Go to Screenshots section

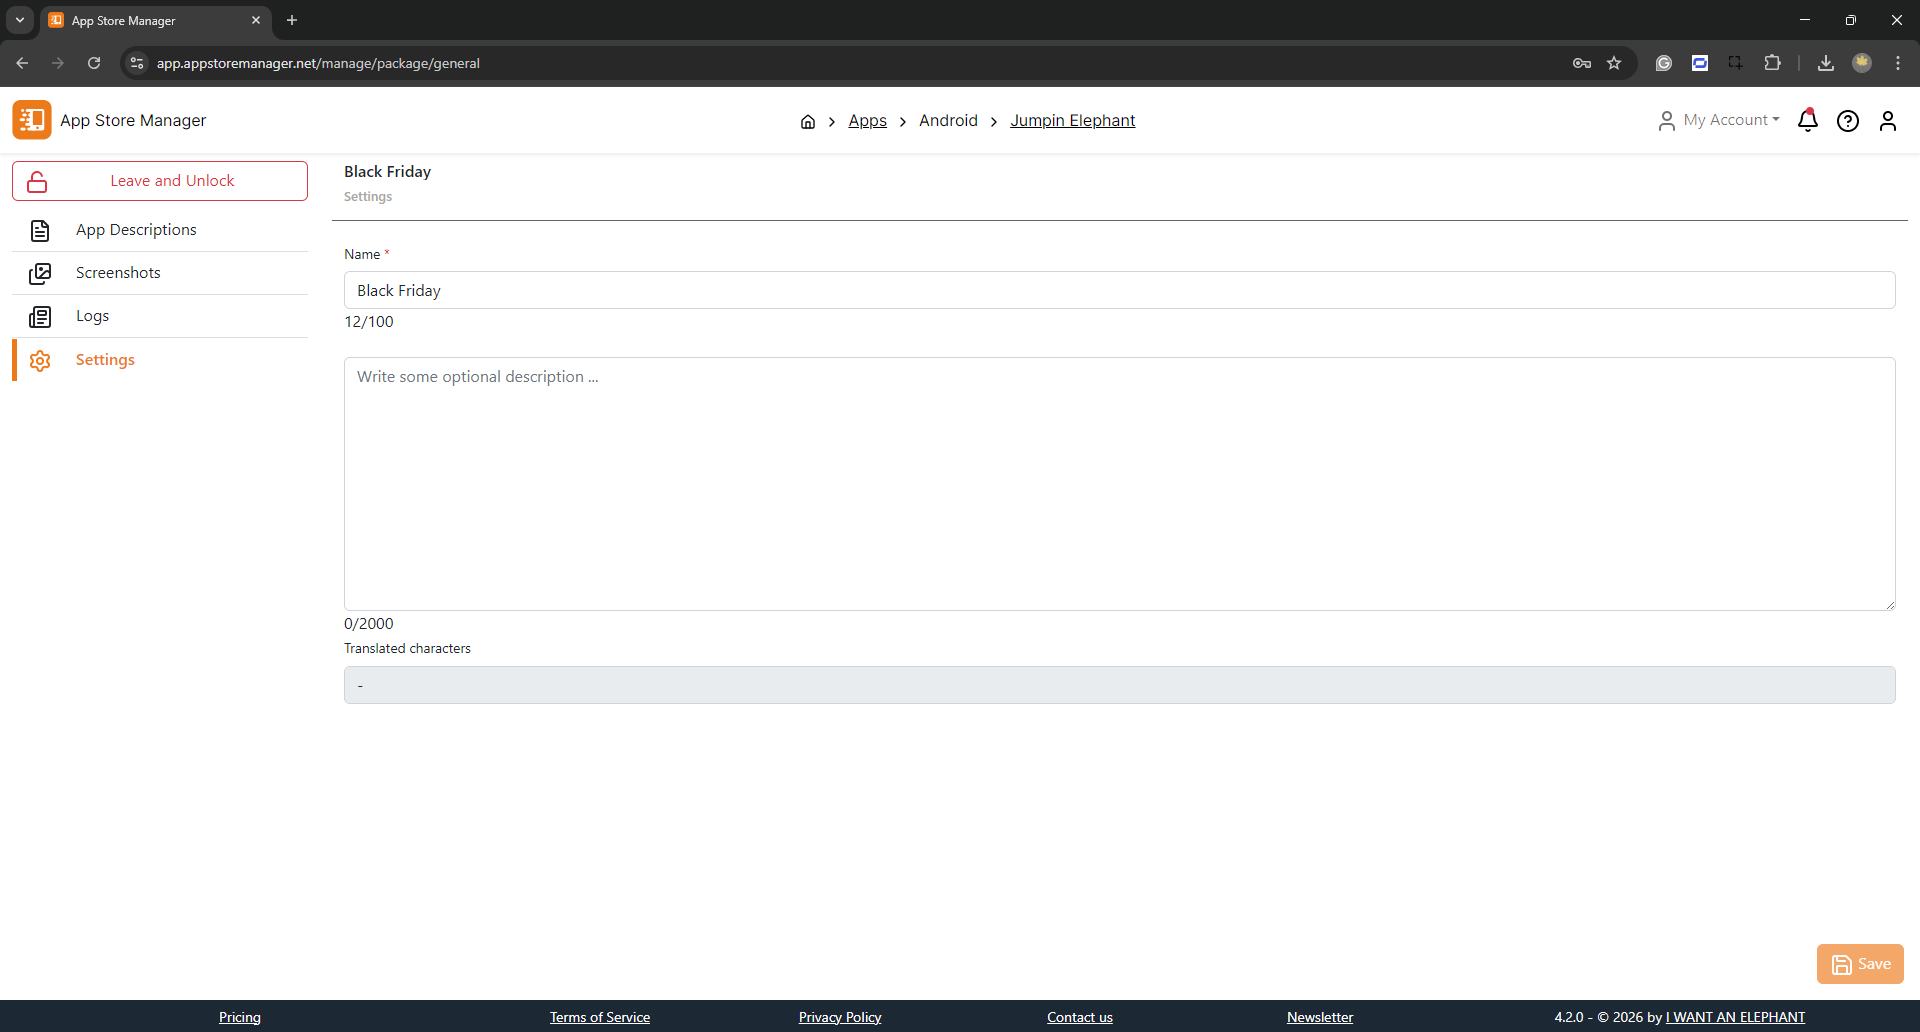point(118,273)
